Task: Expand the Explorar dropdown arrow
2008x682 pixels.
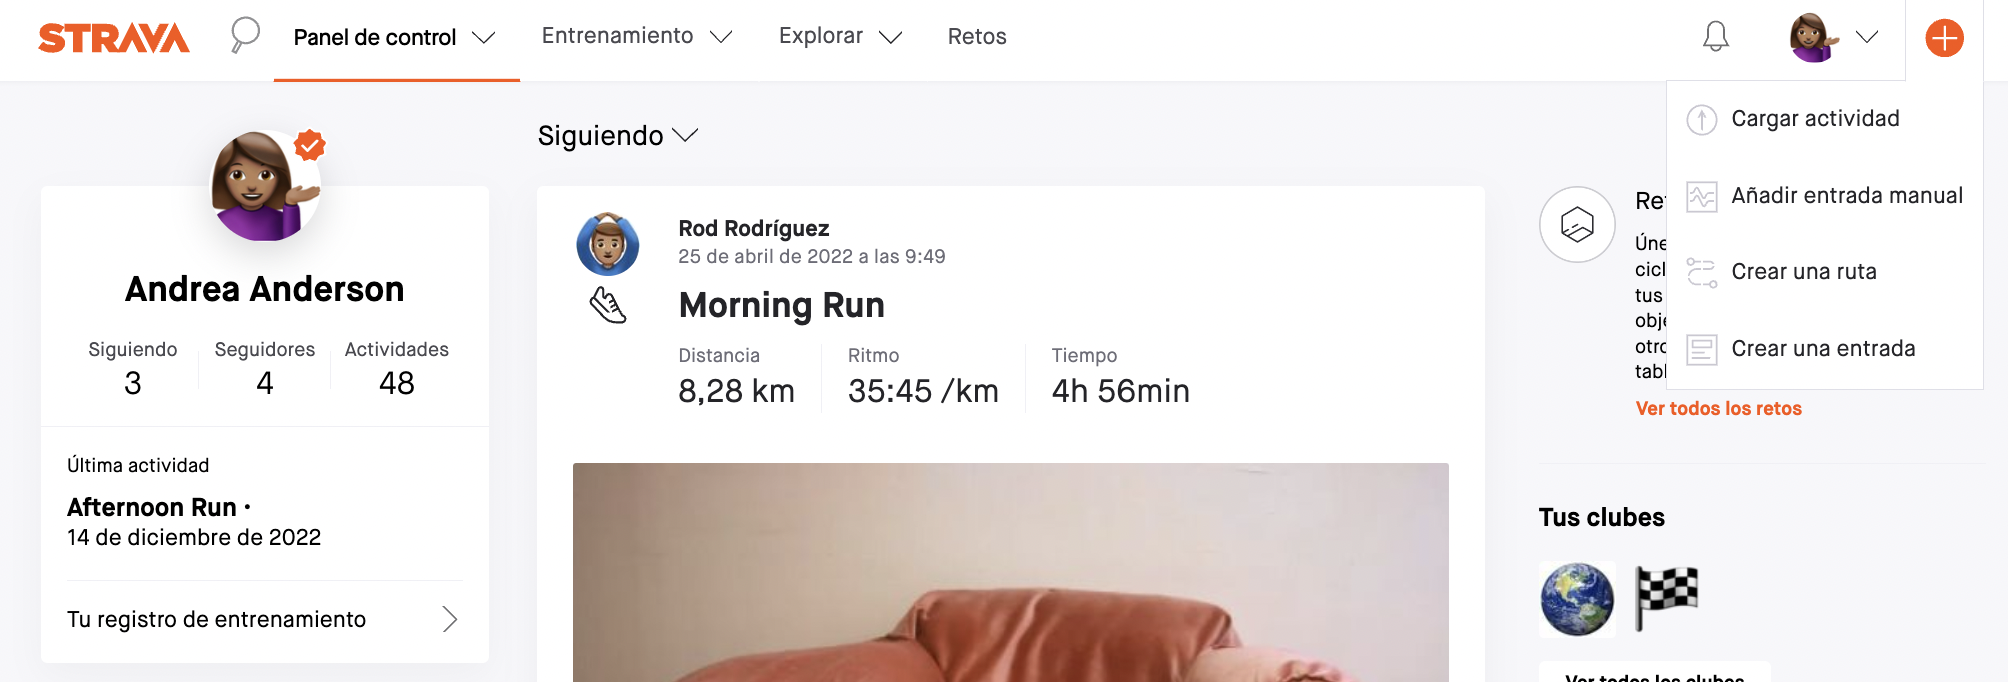Action: pyautogui.click(x=891, y=37)
